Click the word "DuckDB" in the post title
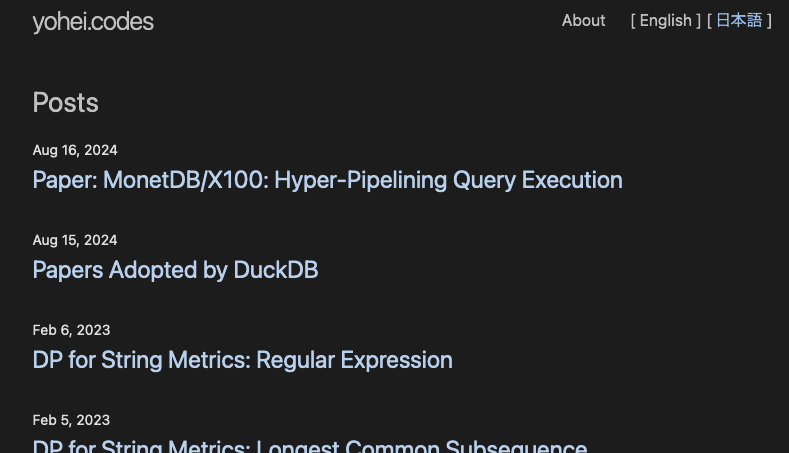The image size is (789, 453). click(x=275, y=270)
